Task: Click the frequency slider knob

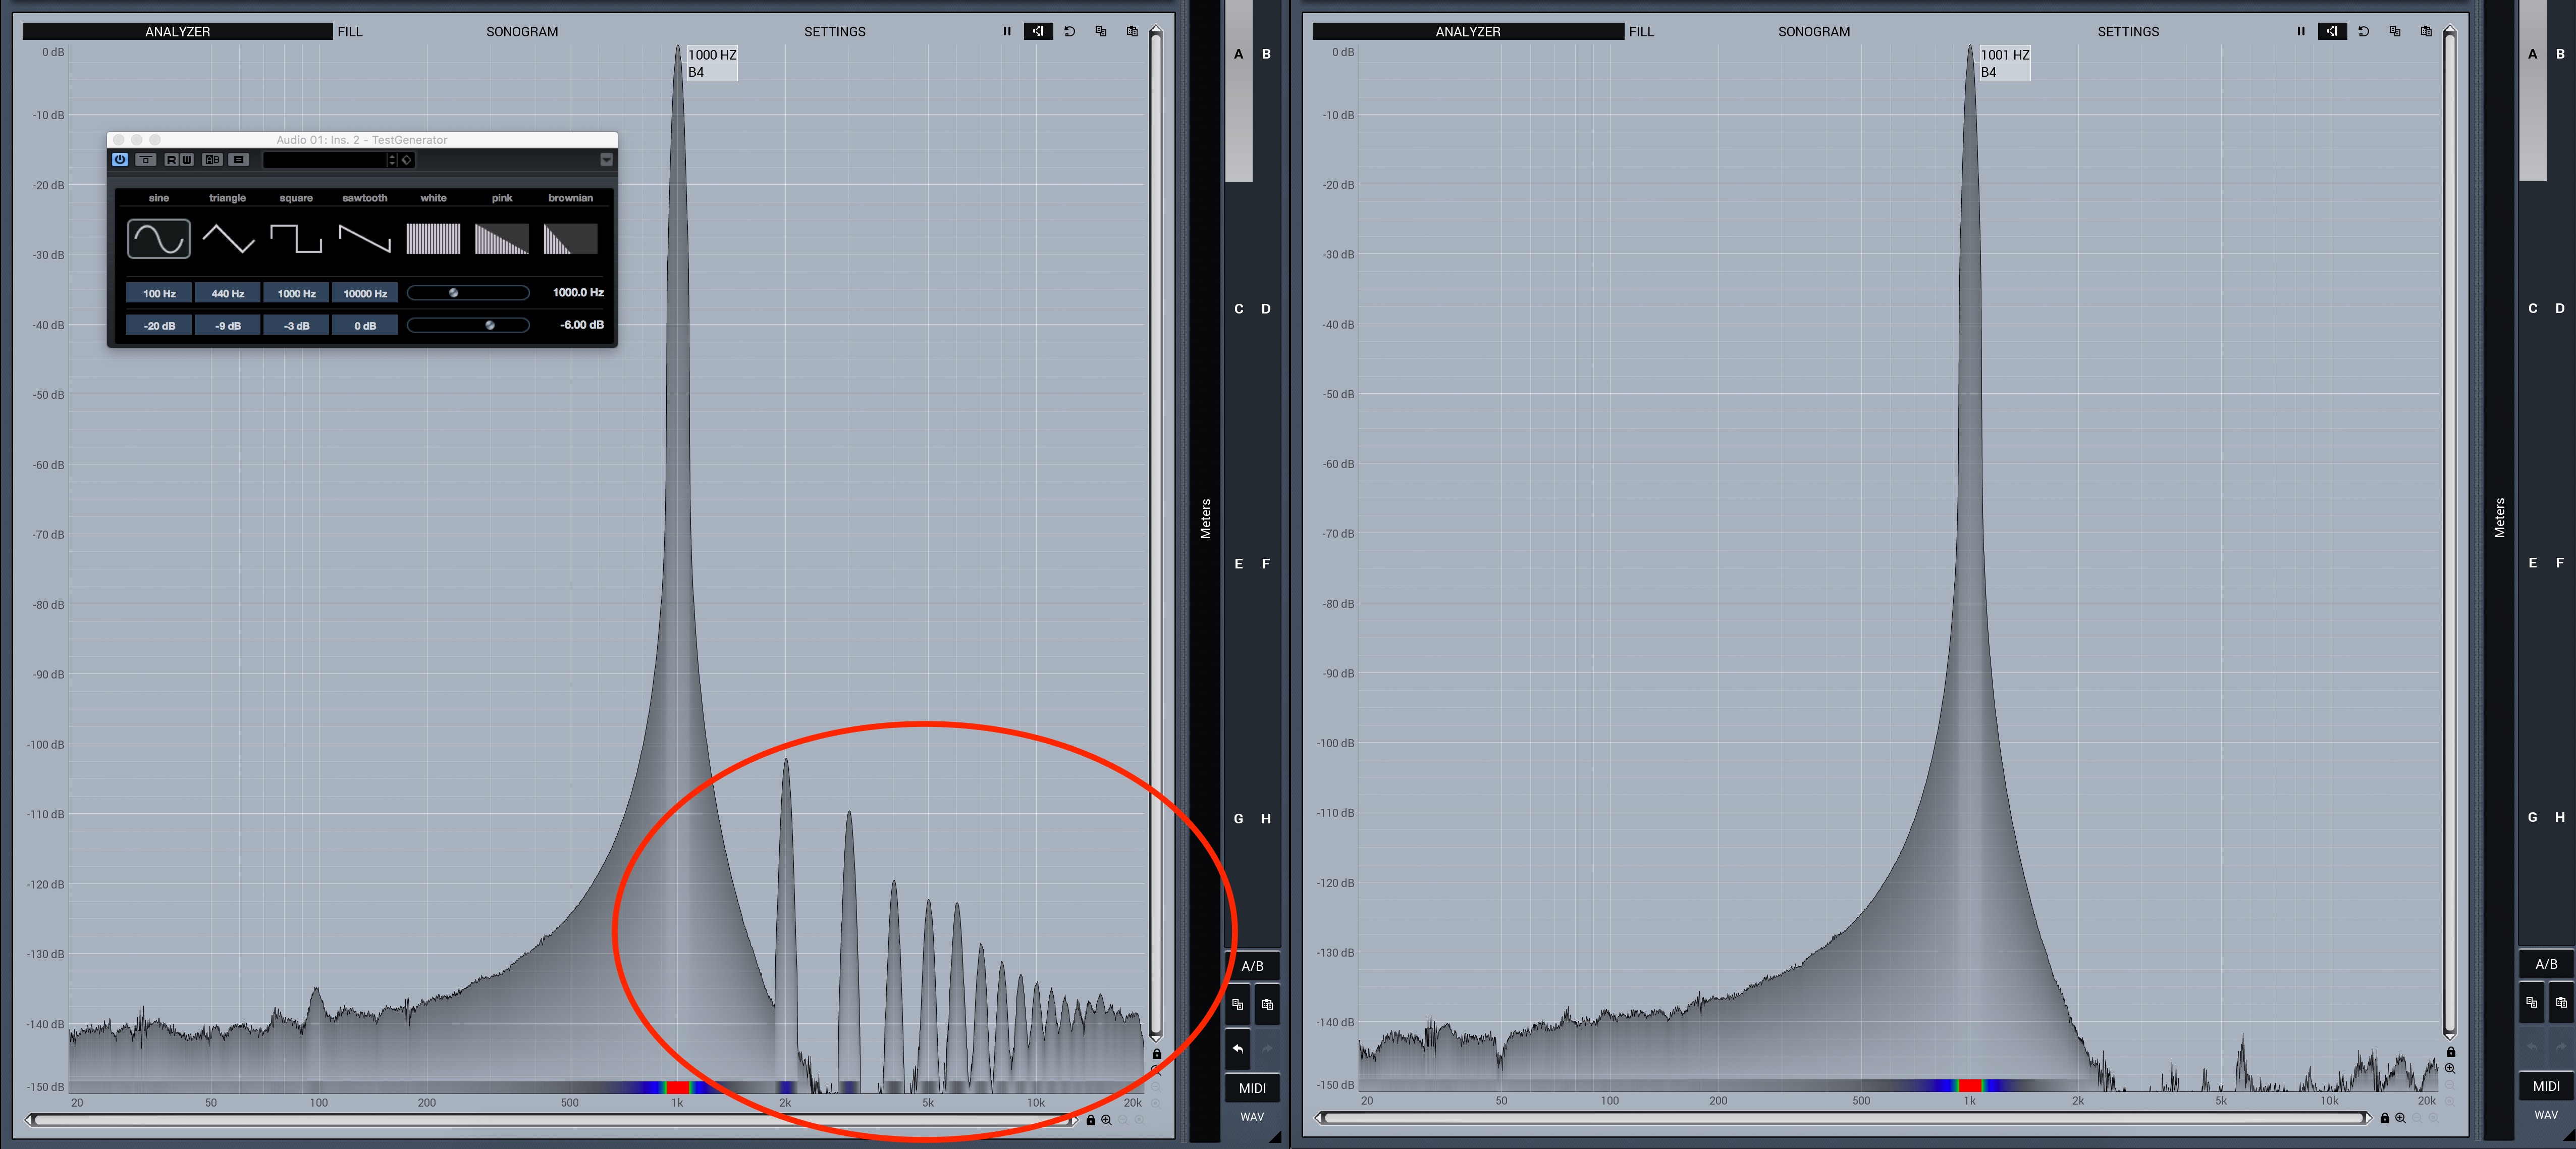Action: (454, 293)
